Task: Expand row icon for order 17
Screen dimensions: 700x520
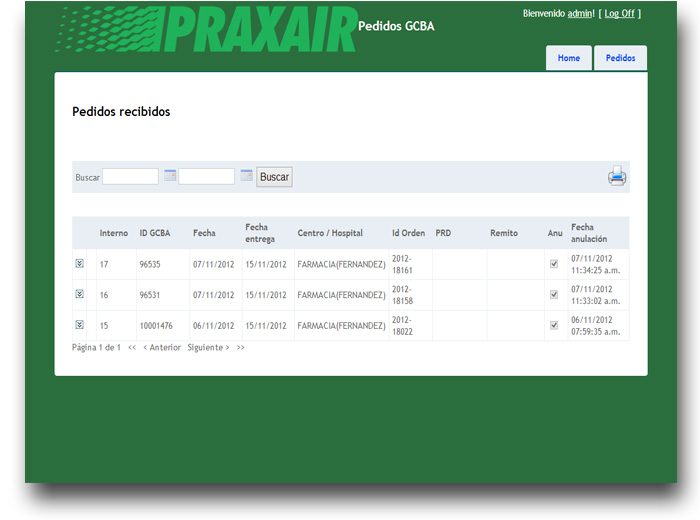Action: click(79, 264)
